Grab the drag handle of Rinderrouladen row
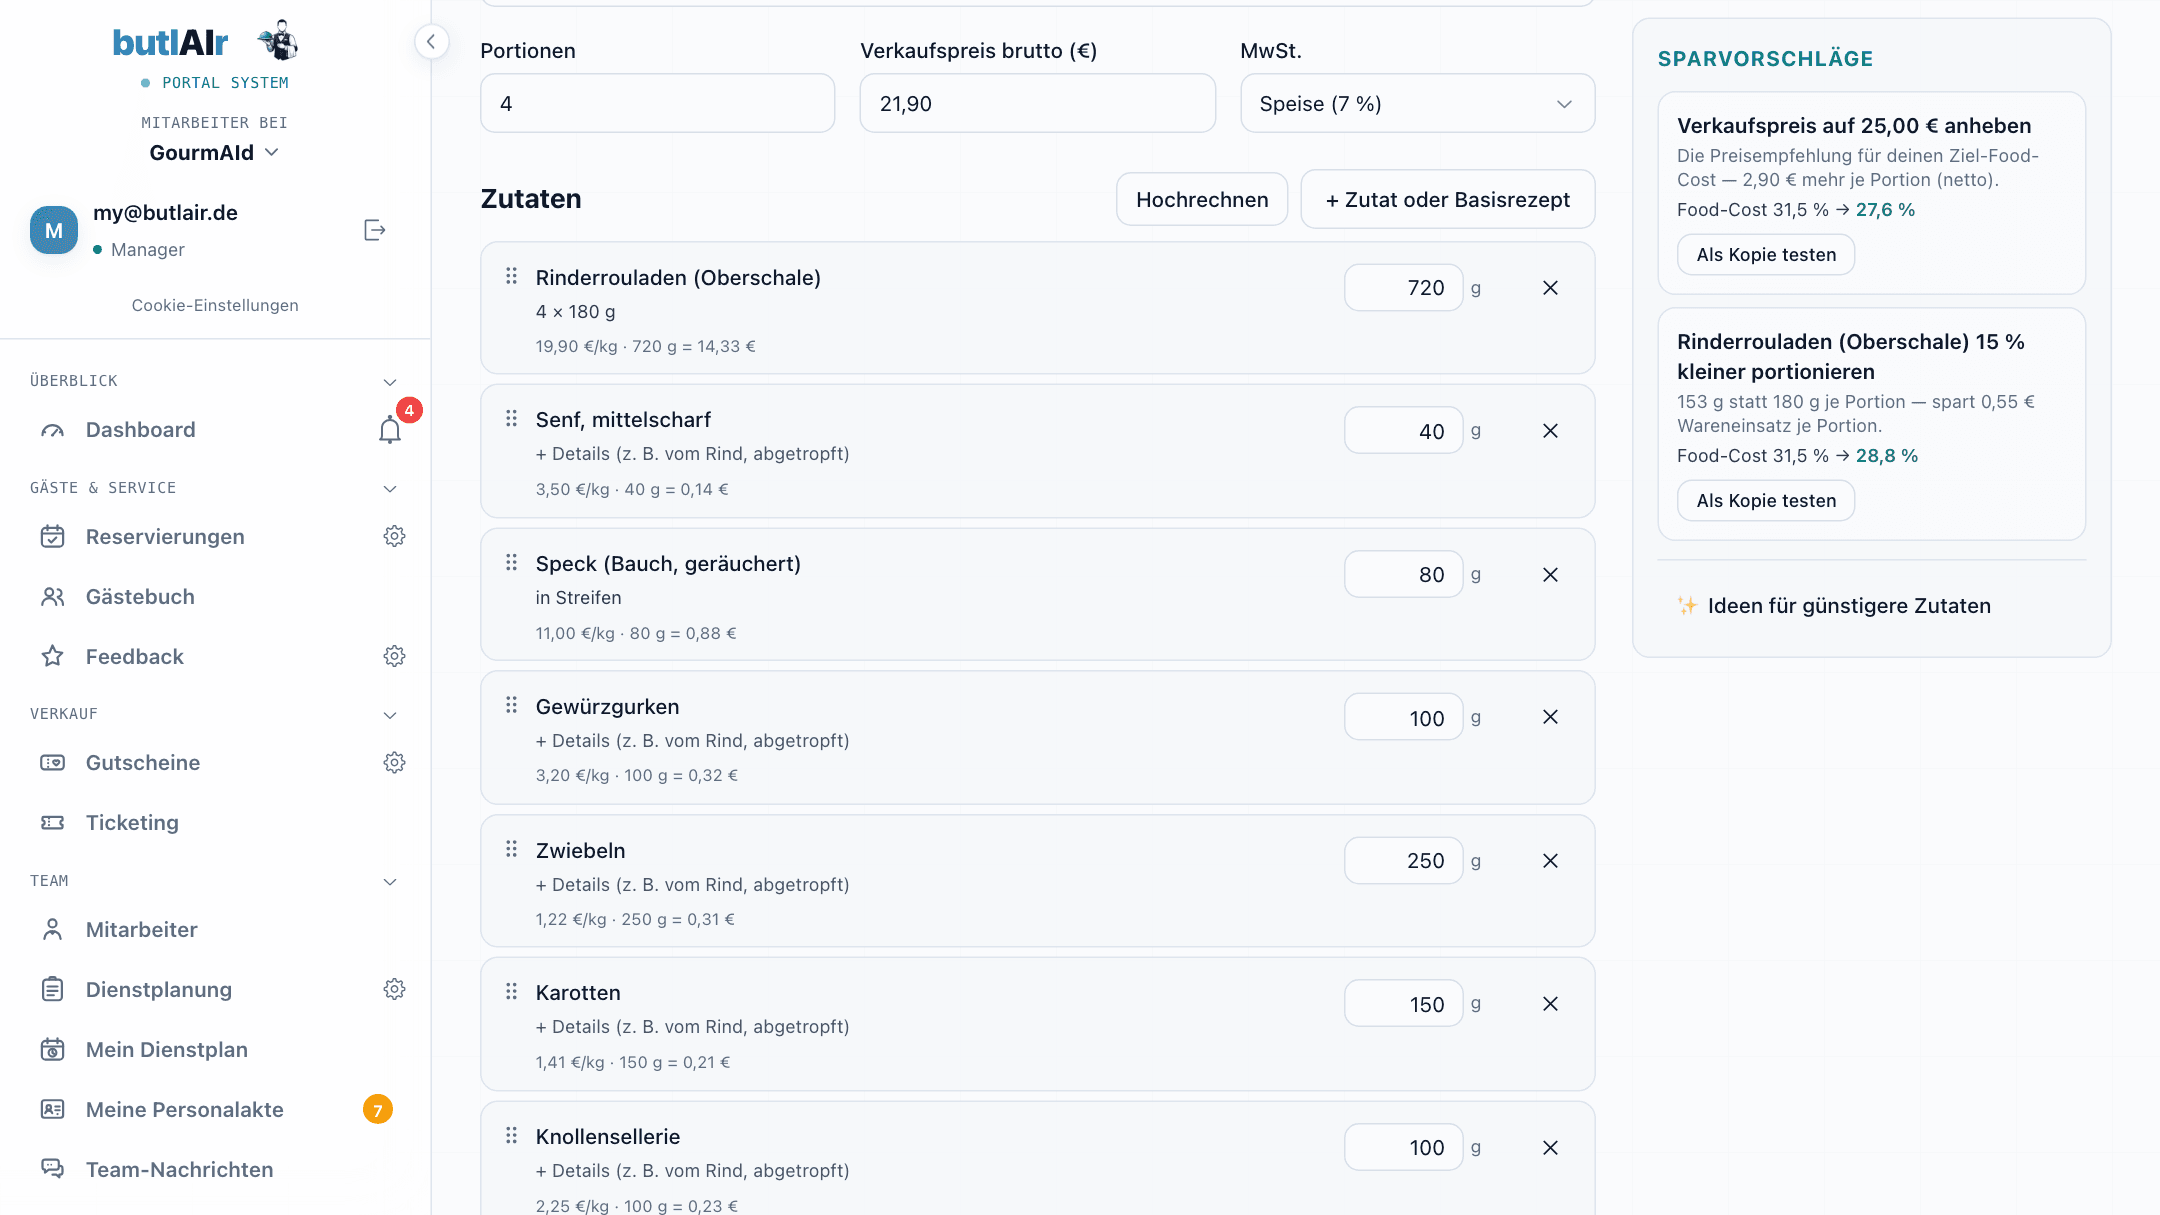This screenshot has height=1215, width=2160. point(511,276)
